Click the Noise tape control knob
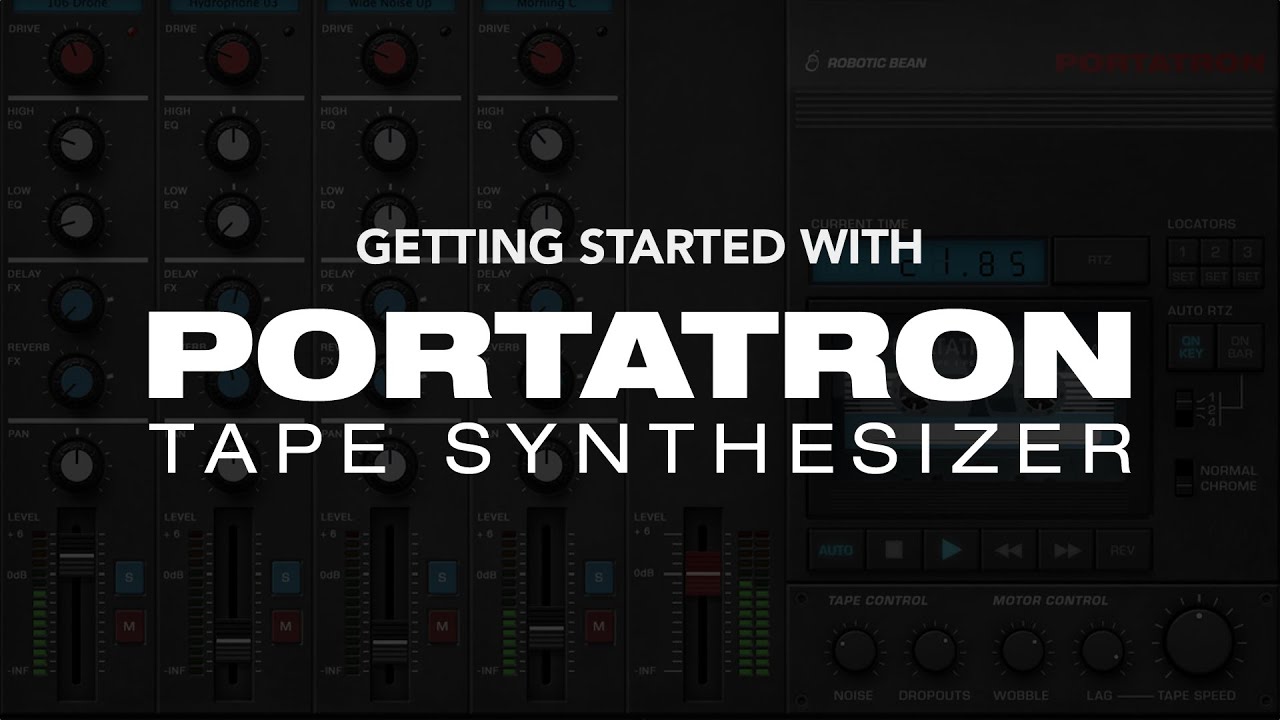Viewport: 1280px width, 720px height. [x=853, y=650]
